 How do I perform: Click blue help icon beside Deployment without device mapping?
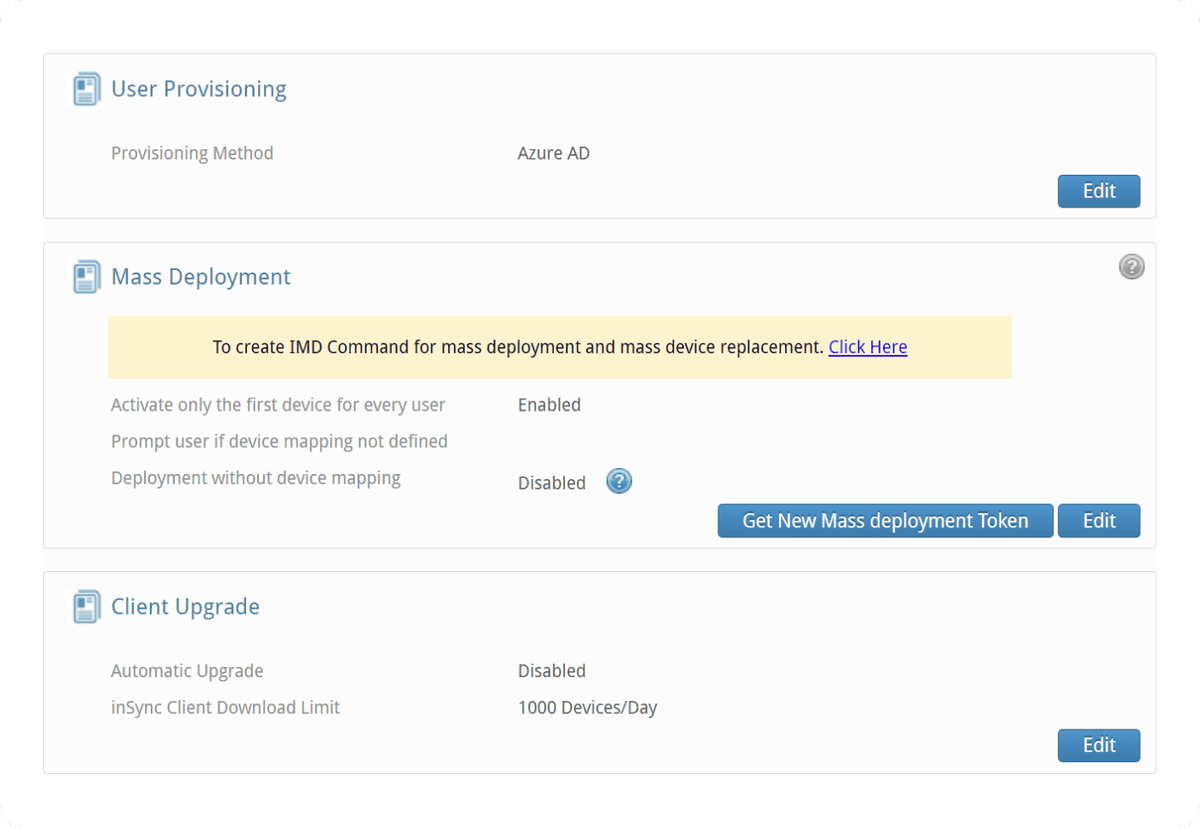[x=619, y=482]
